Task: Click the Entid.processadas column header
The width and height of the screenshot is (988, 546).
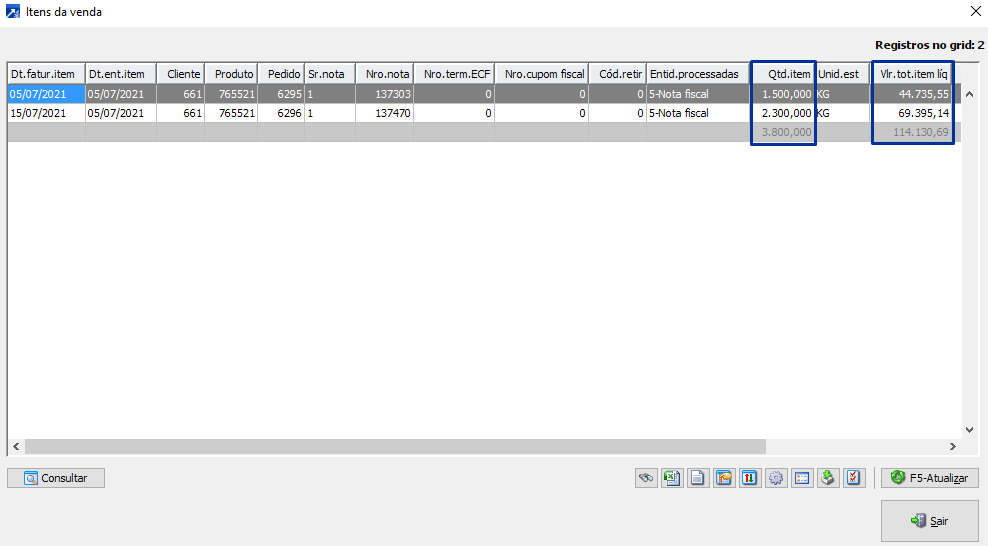Action: (698, 74)
